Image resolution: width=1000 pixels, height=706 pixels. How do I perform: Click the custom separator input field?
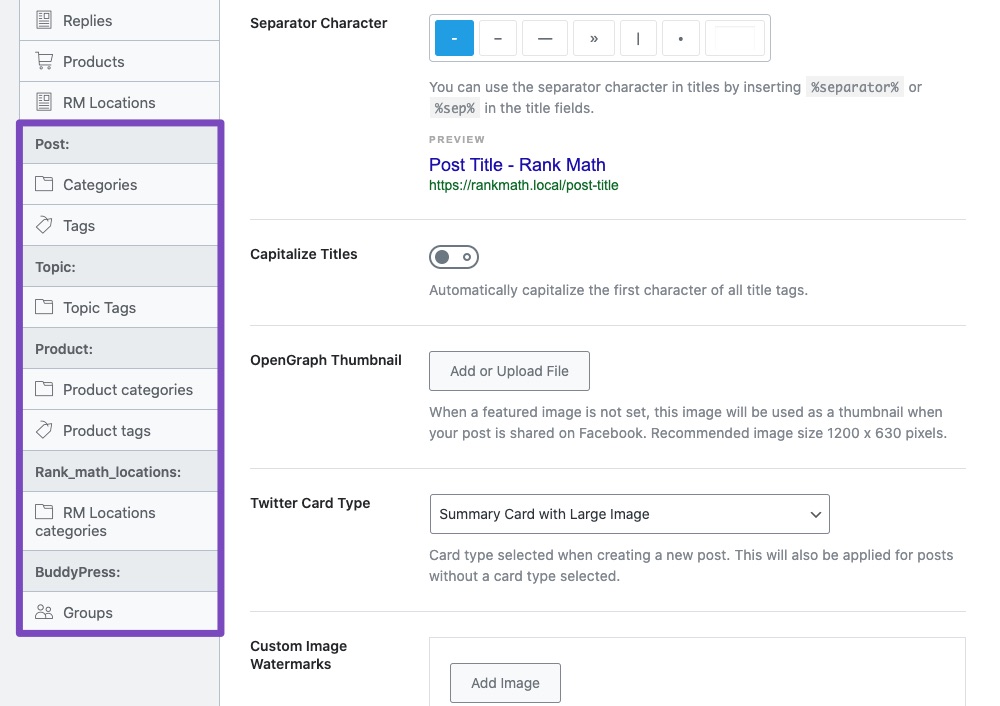[735, 37]
